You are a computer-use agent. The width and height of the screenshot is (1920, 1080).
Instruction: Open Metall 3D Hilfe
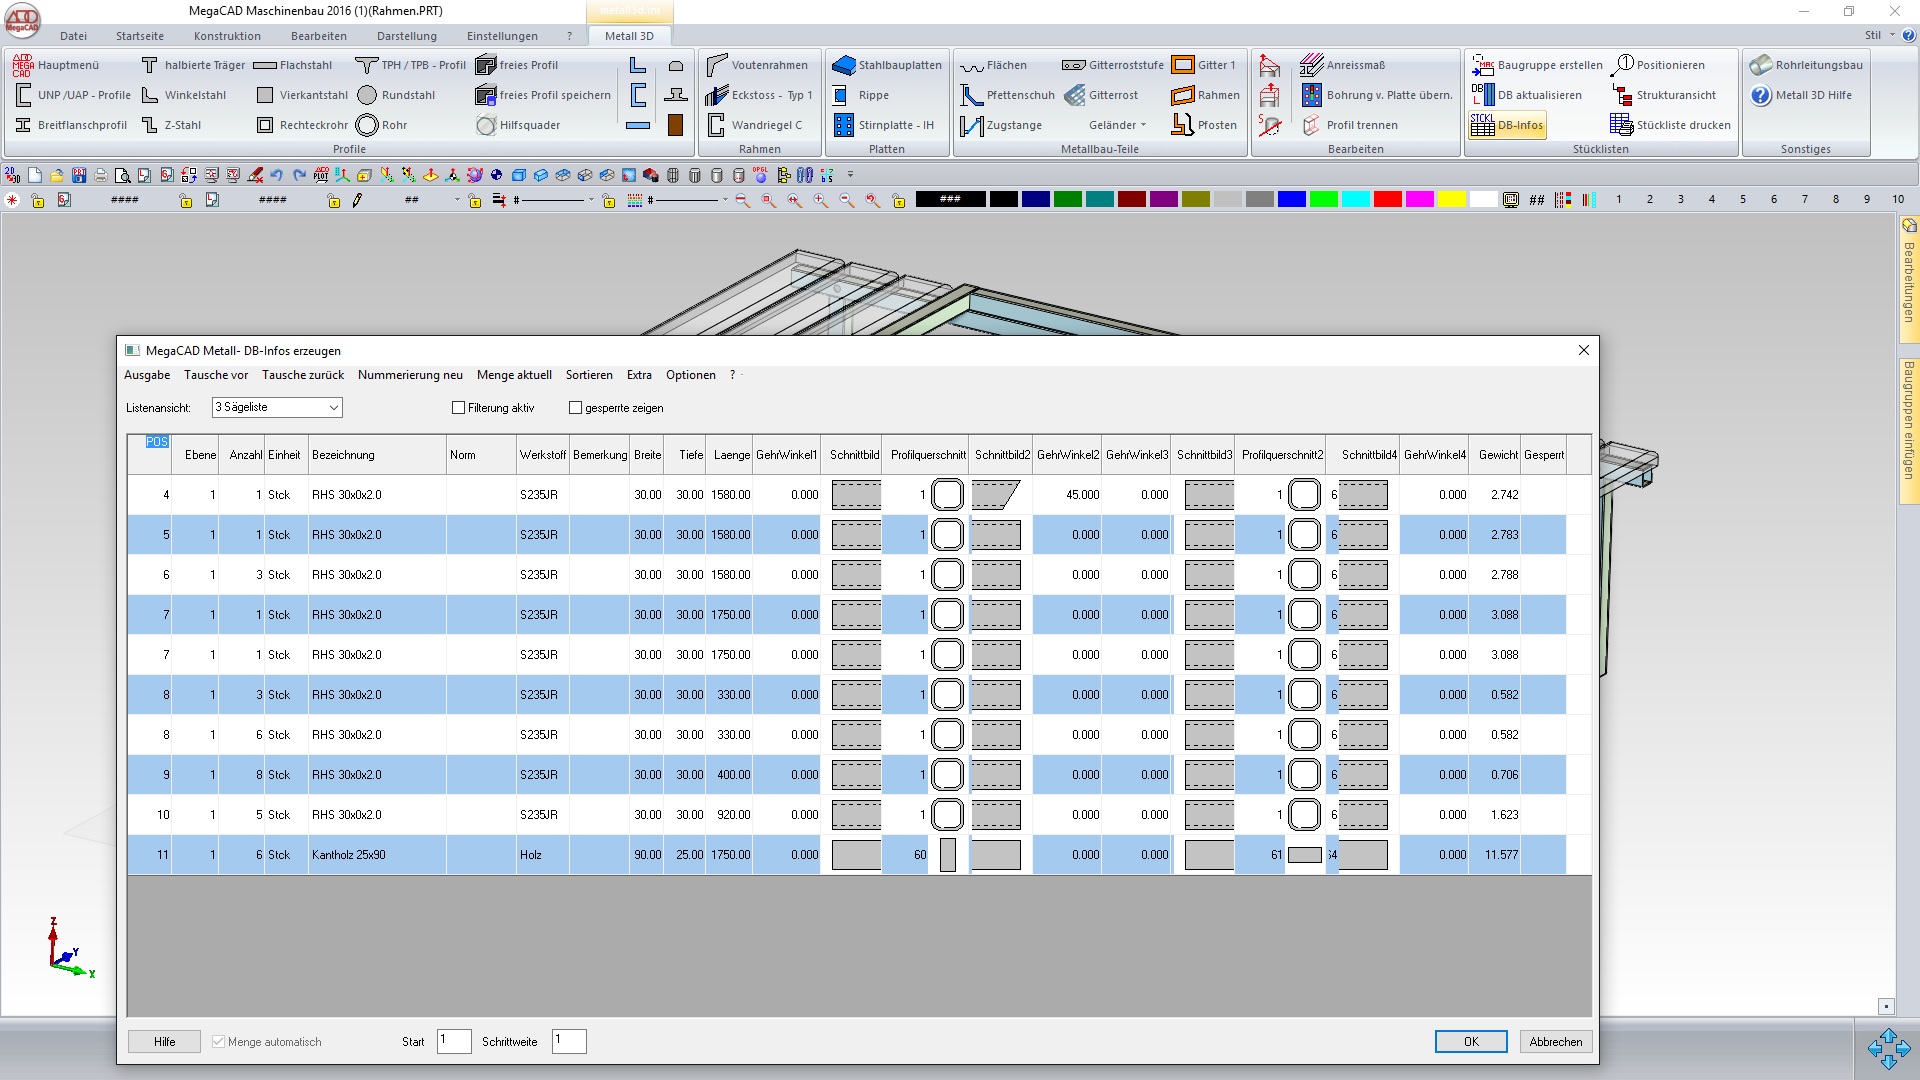(1801, 95)
